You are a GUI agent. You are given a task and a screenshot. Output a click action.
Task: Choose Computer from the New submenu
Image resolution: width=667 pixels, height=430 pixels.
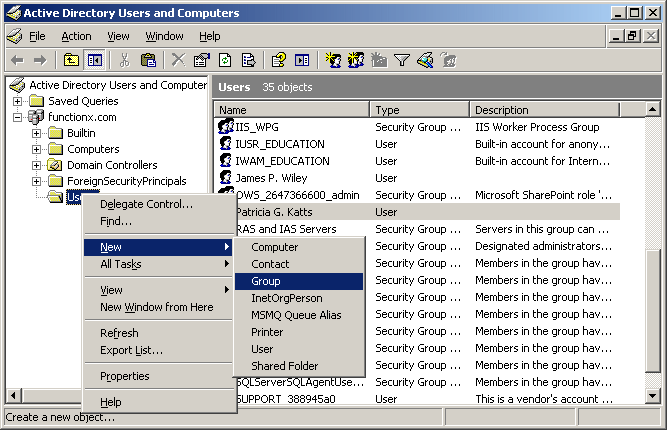(299, 247)
